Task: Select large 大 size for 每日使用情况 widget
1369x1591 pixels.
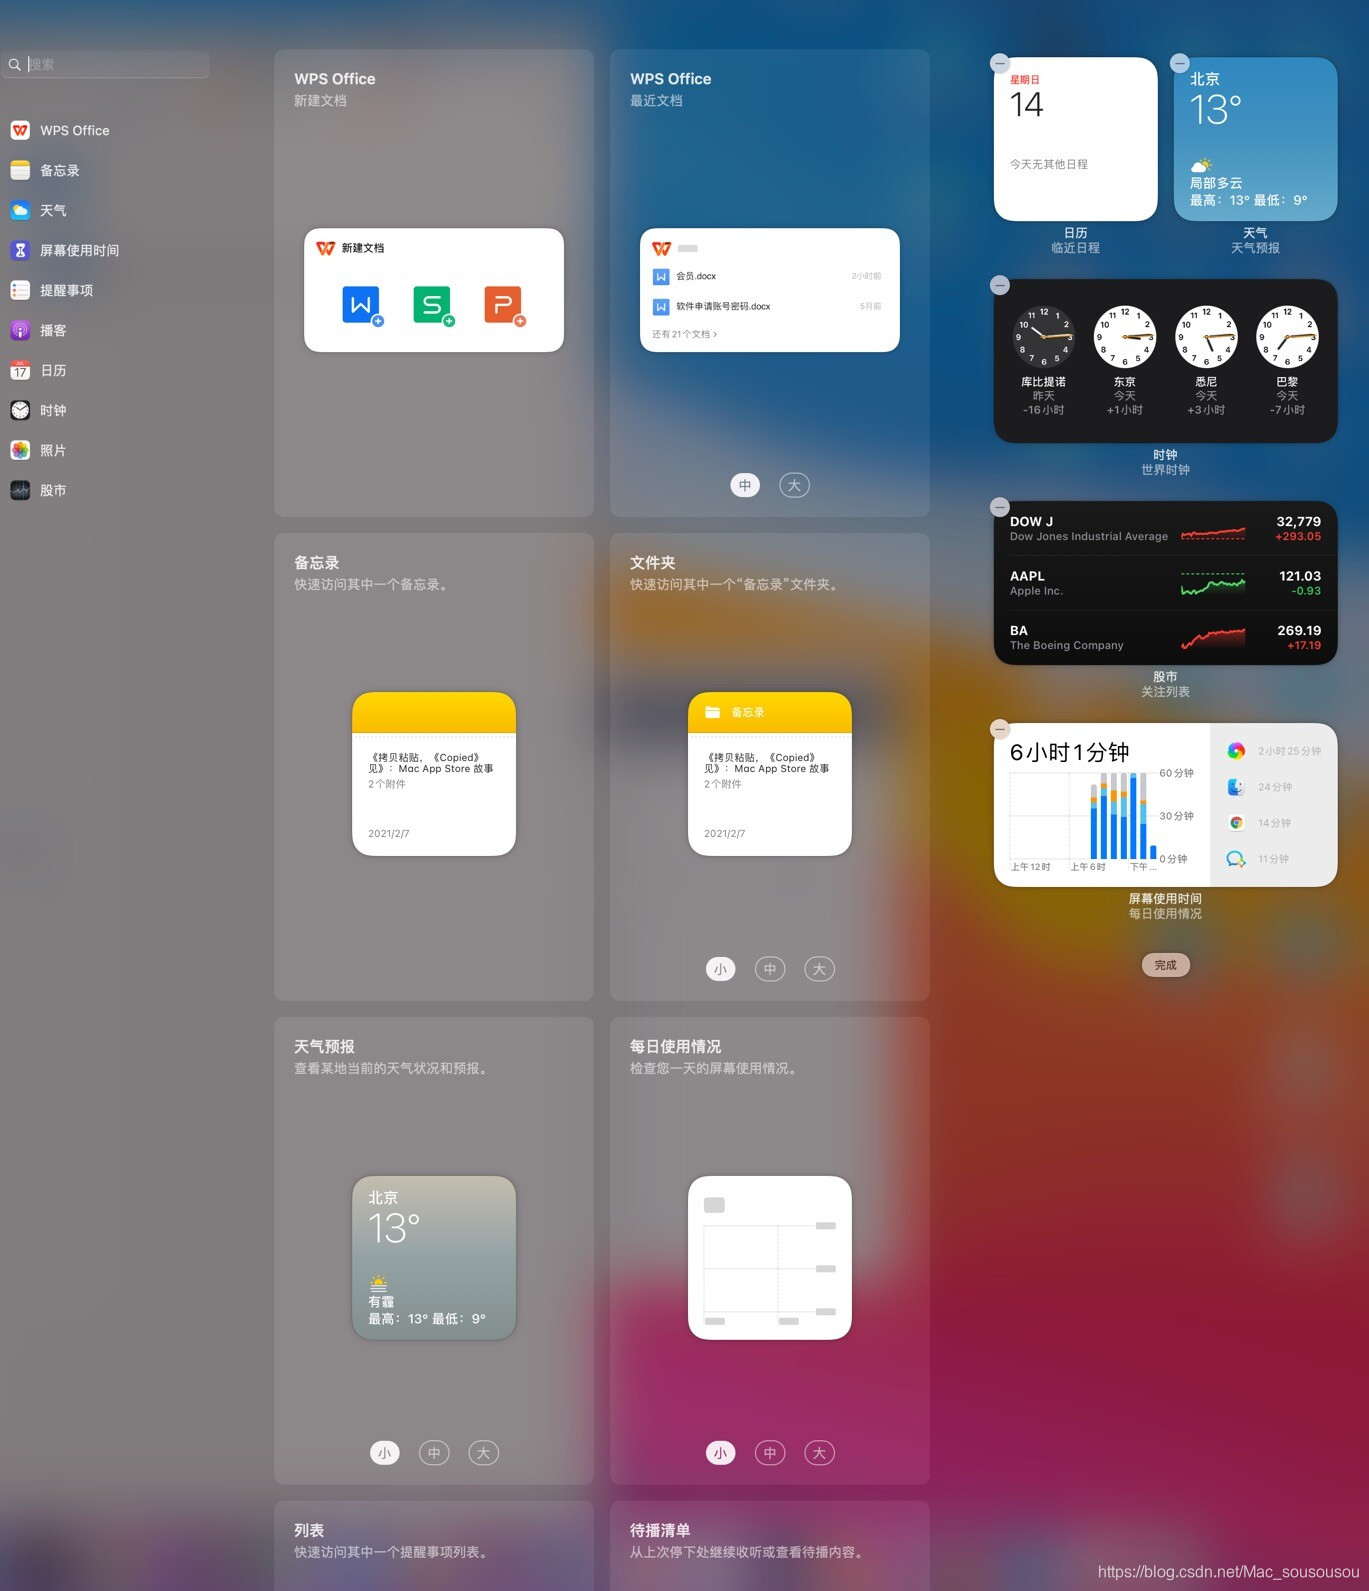Action: click(819, 1453)
